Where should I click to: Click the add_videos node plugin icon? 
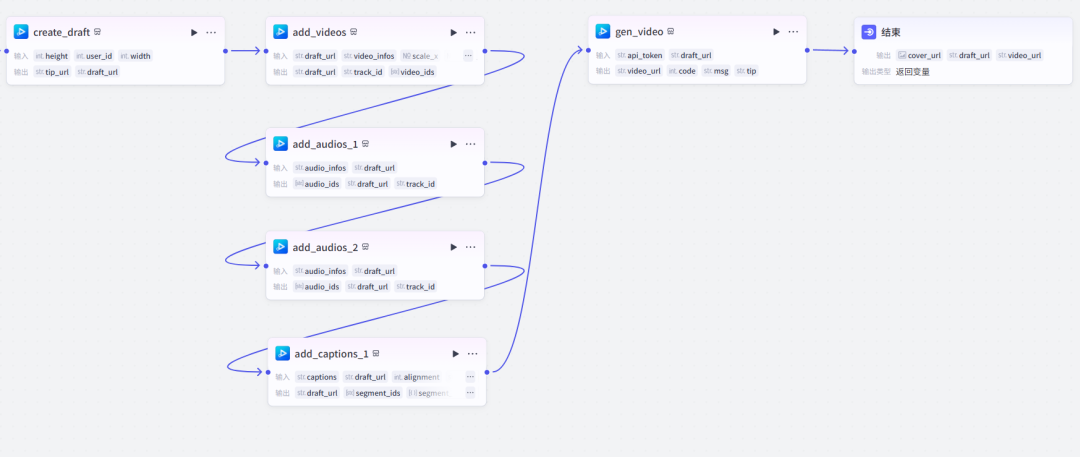tap(280, 32)
